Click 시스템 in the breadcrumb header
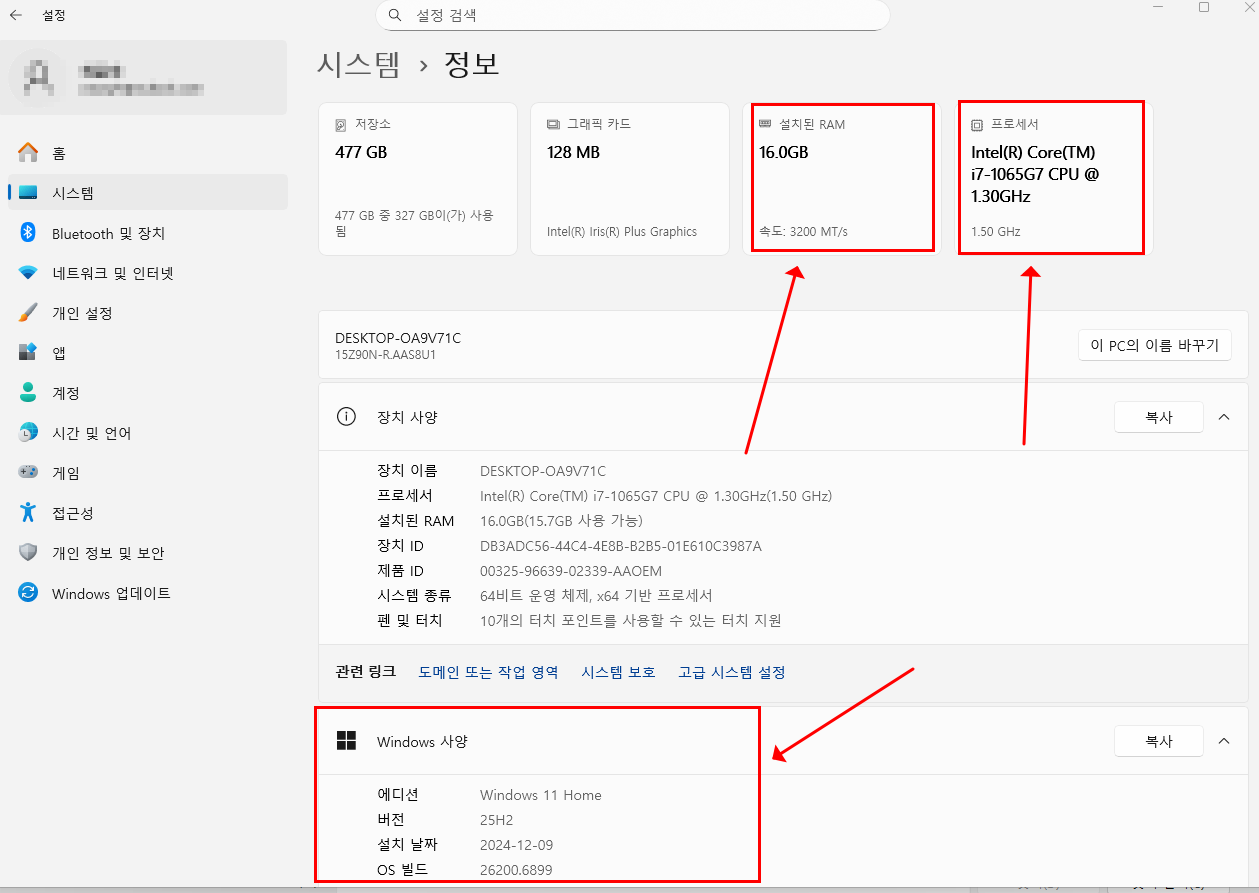 (x=358, y=64)
